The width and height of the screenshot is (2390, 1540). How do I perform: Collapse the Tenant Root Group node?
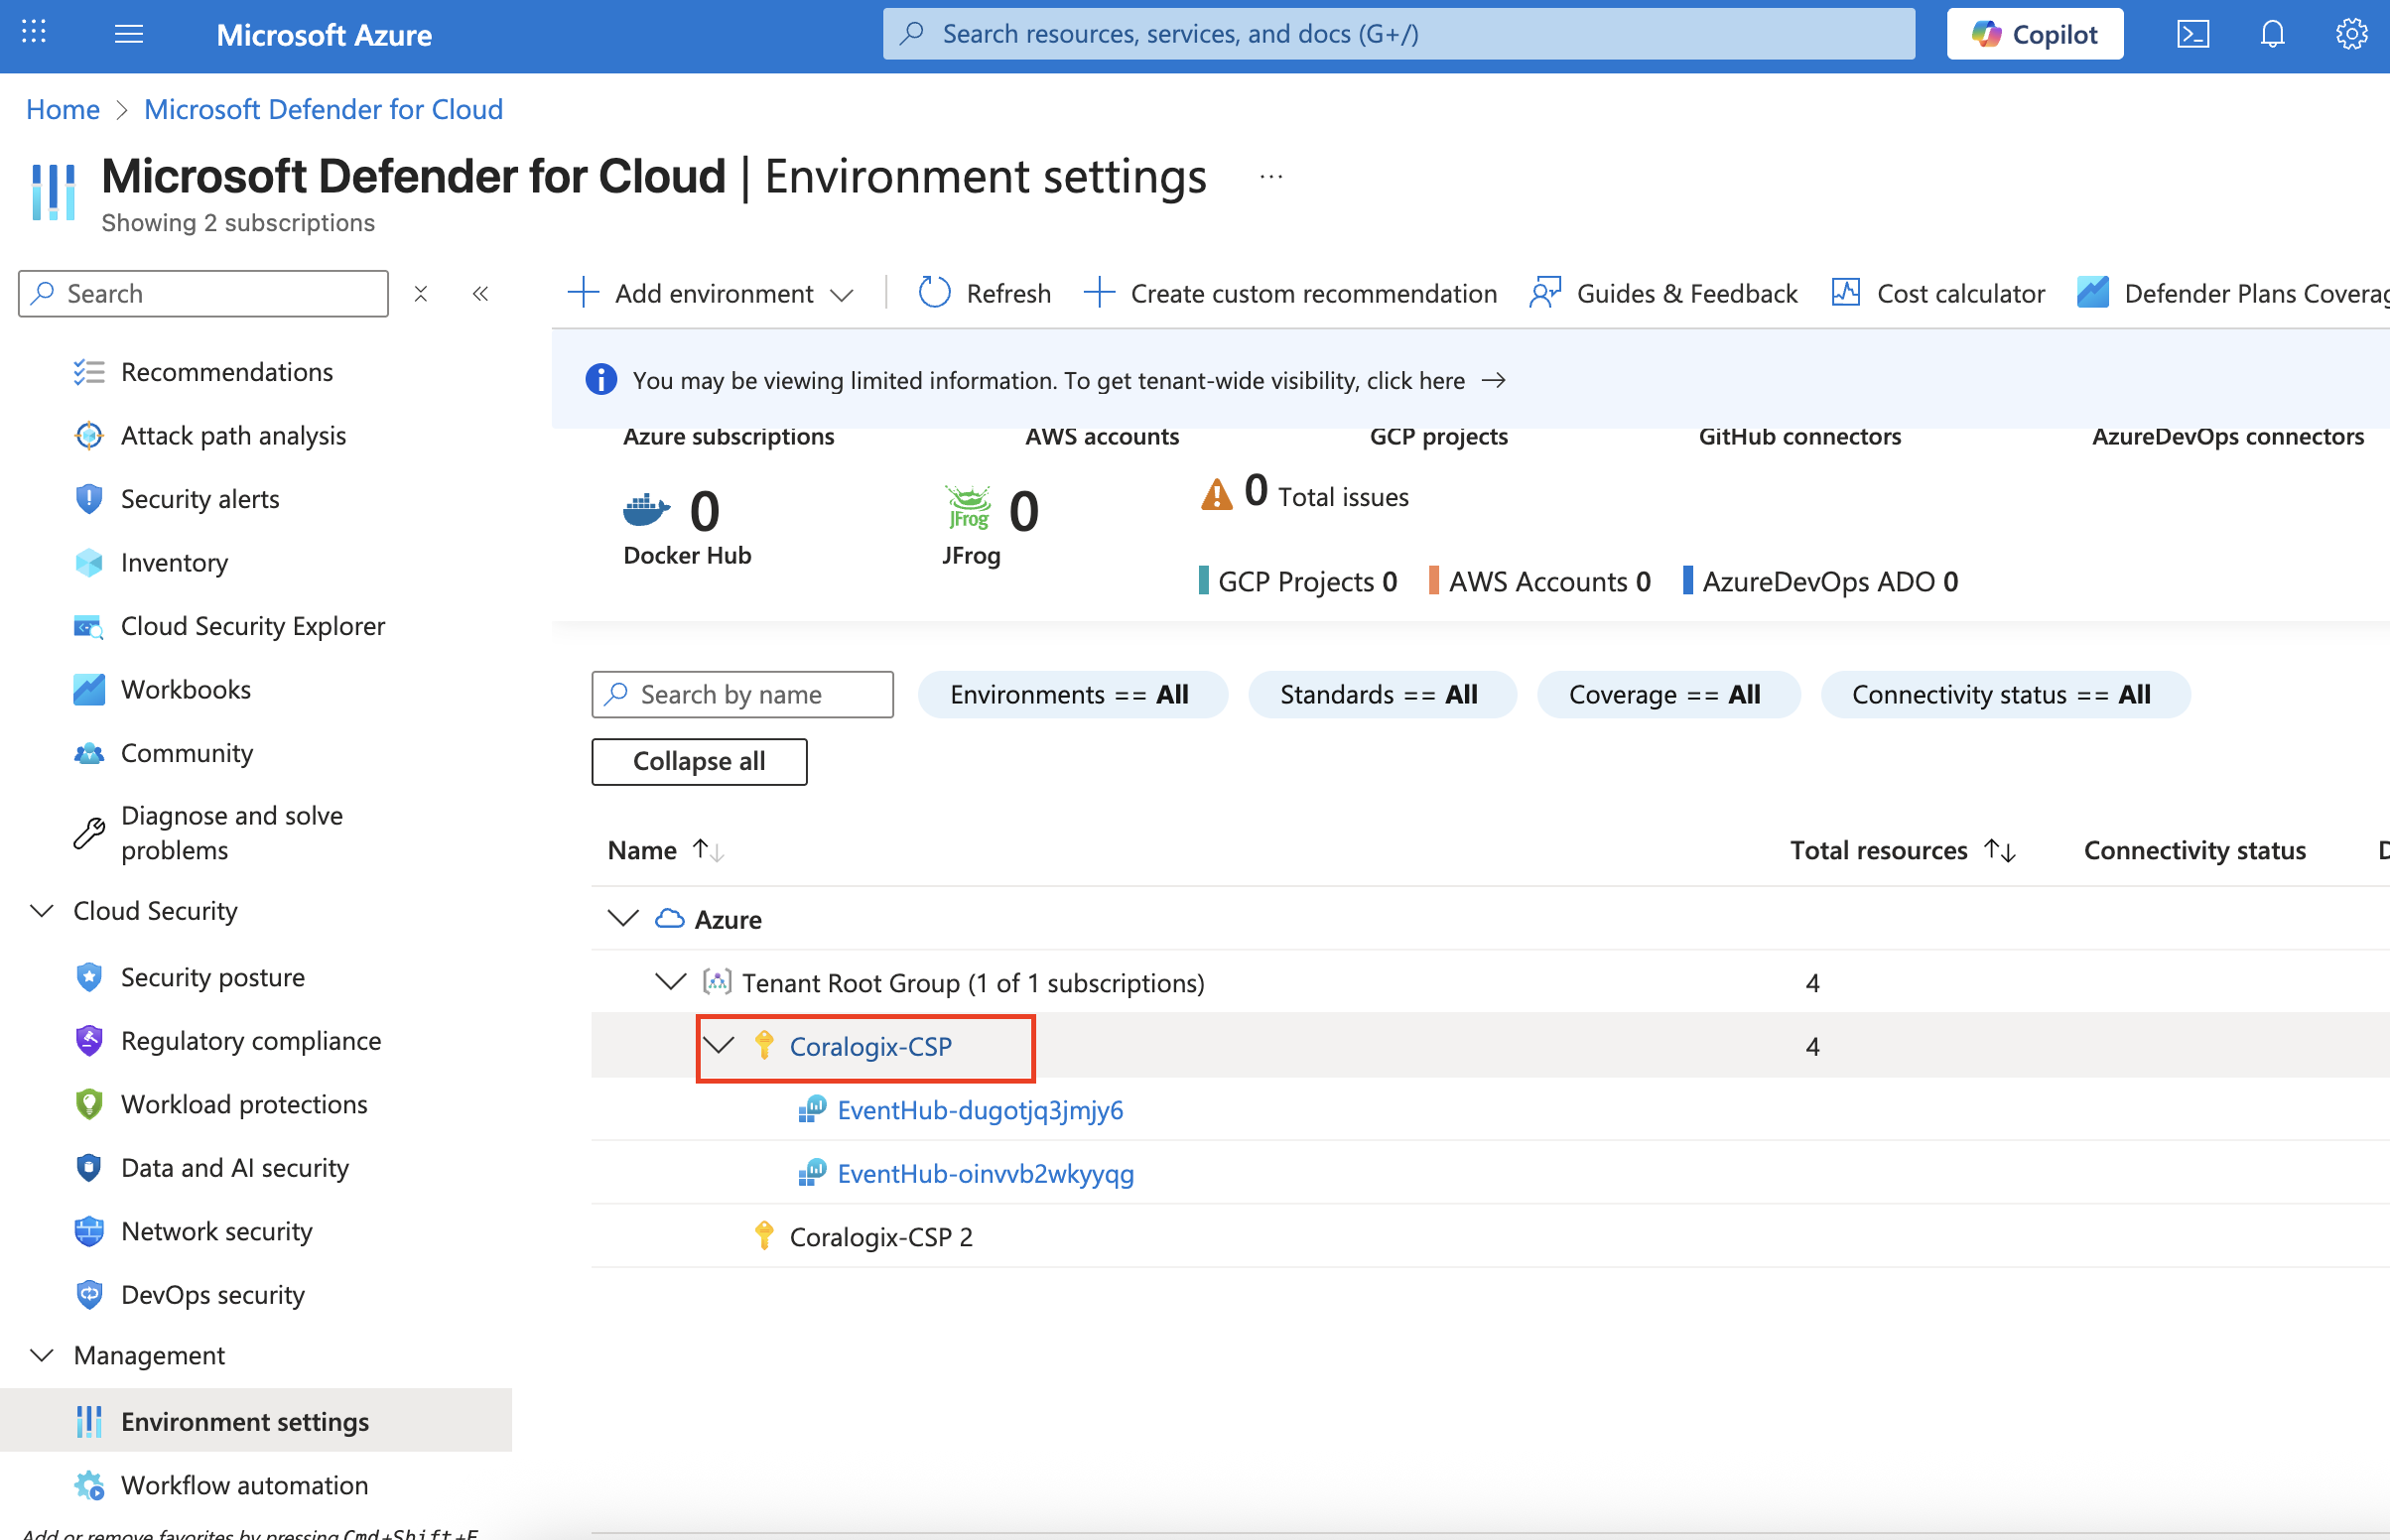tap(670, 982)
